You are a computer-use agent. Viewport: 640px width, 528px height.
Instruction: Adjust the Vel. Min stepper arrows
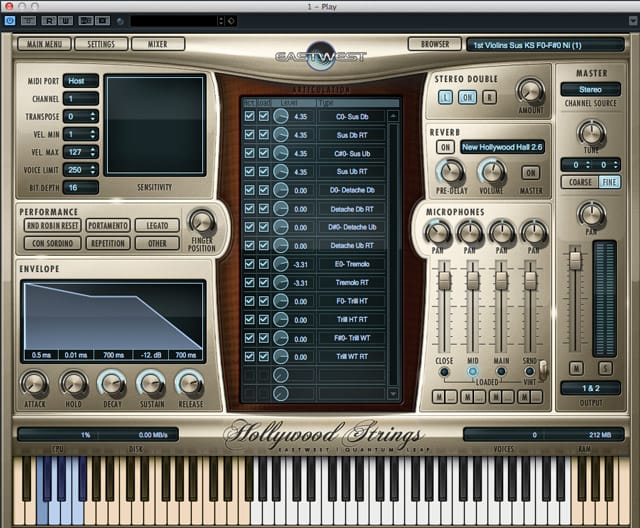tap(93, 134)
